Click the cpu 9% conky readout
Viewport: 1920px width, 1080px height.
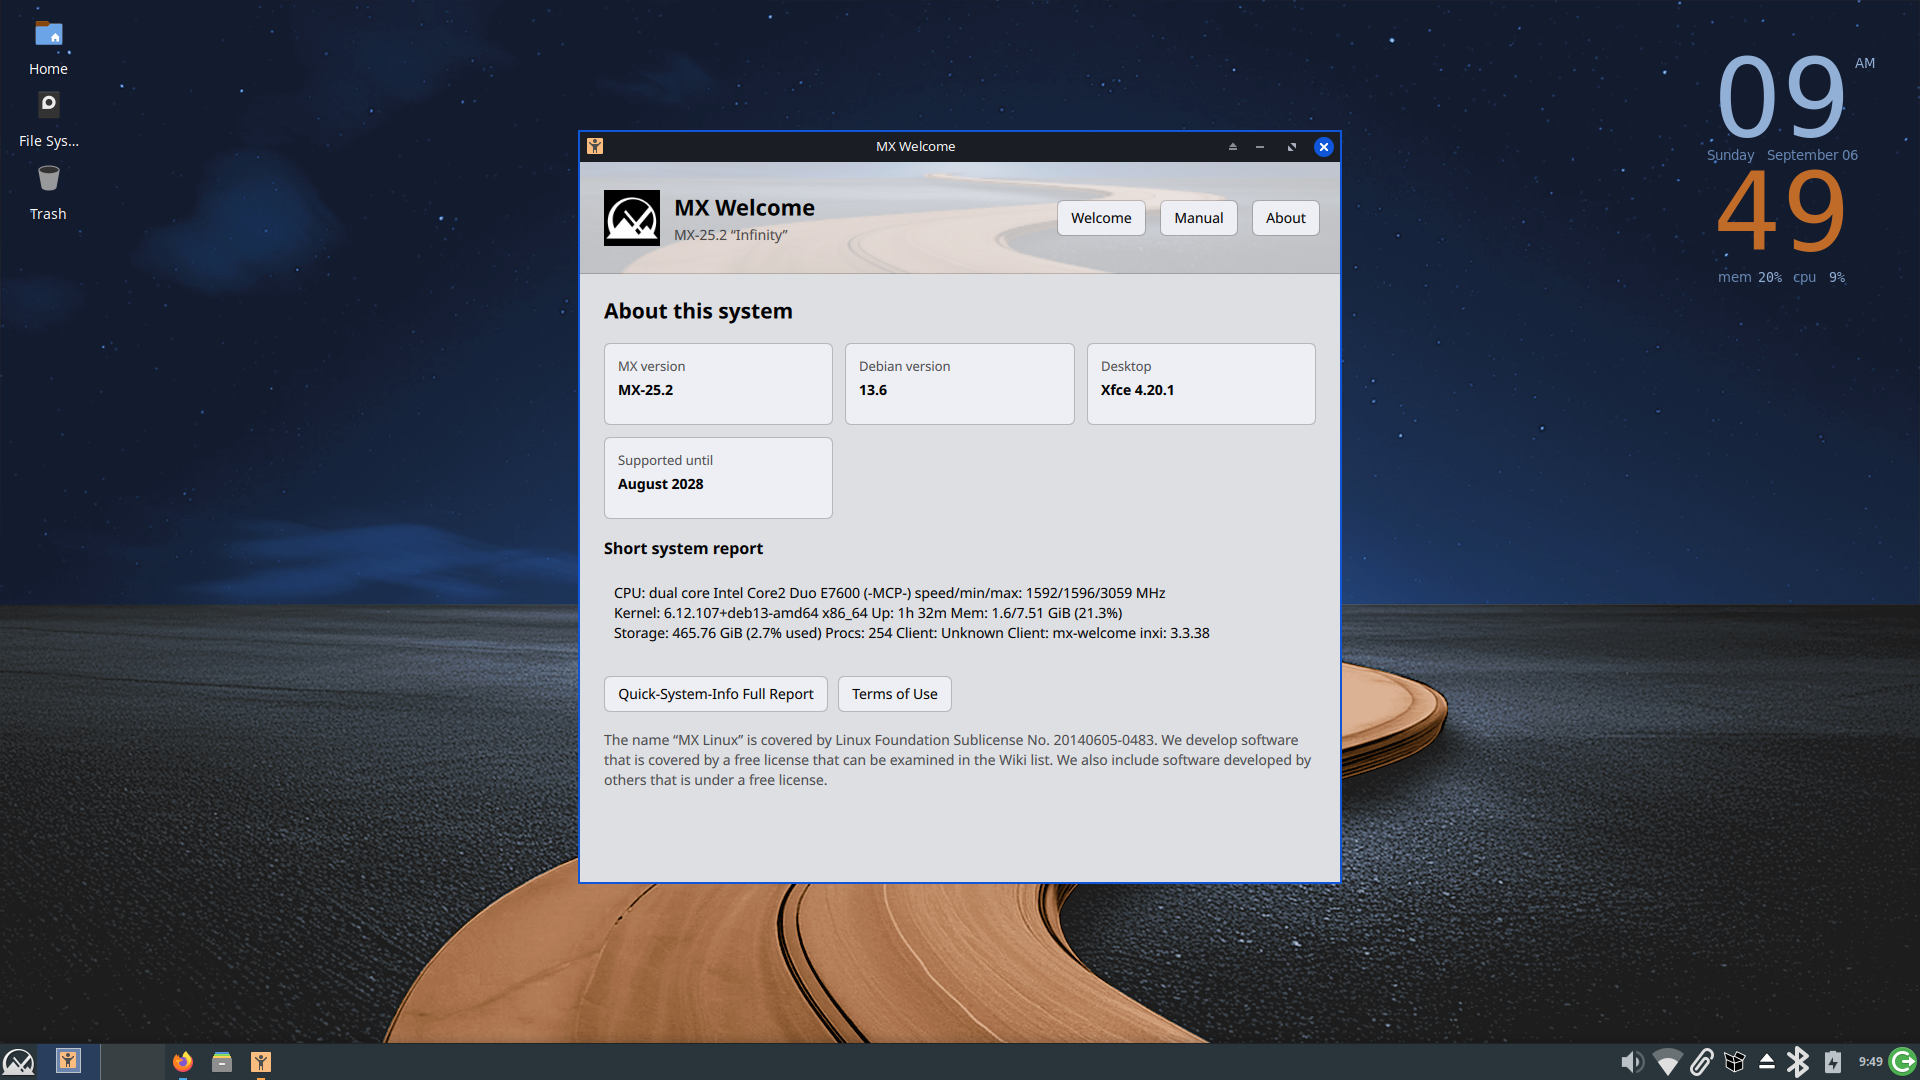pos(1819,277)
